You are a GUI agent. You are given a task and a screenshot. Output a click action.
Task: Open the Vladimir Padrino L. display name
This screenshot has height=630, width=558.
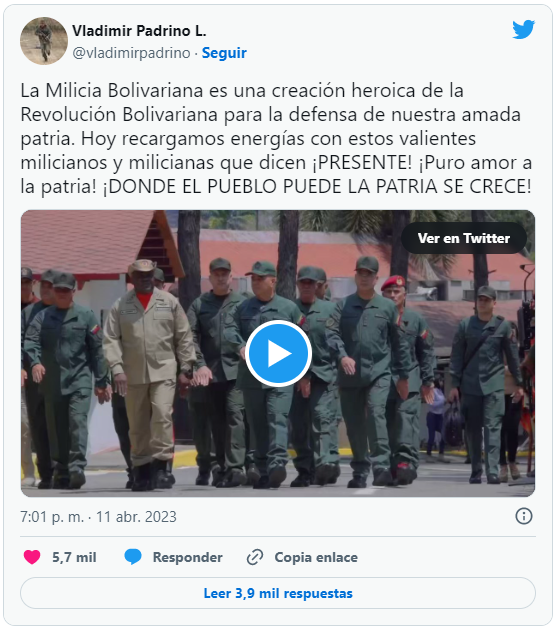coord(139,31)
